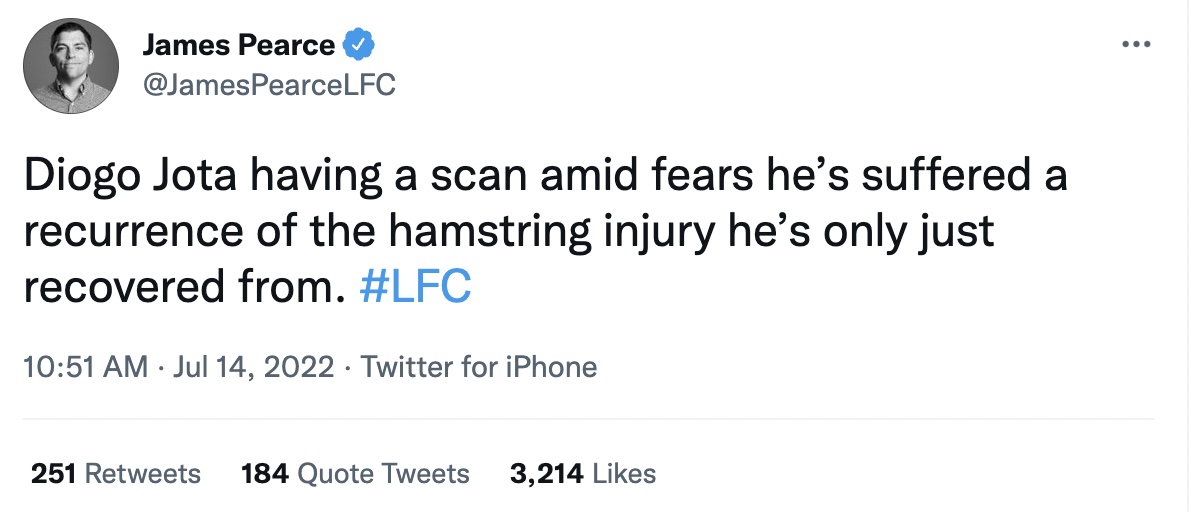Open the Twitter for iPhone source link
This screenshot has height=512, width=1192.
click(x=479, y=367)
